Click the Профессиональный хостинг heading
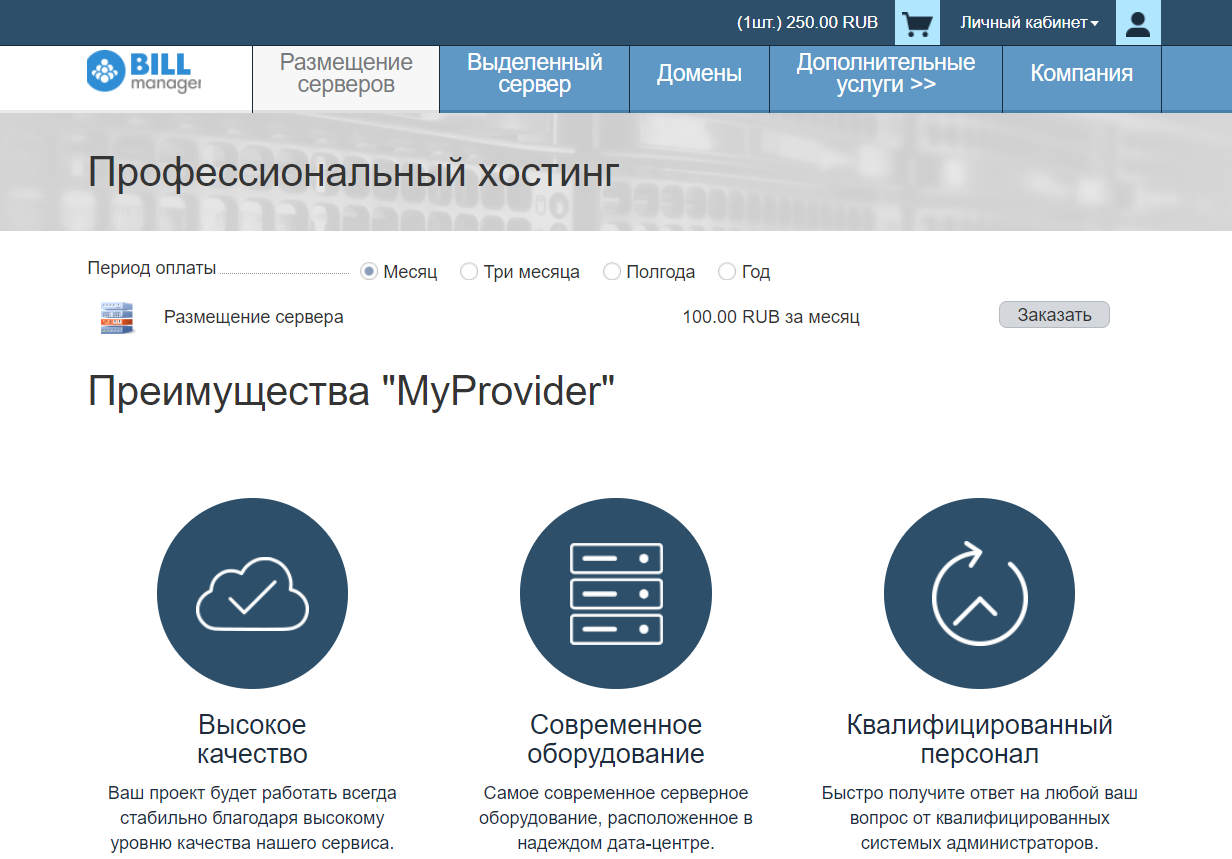 [354, 172]
